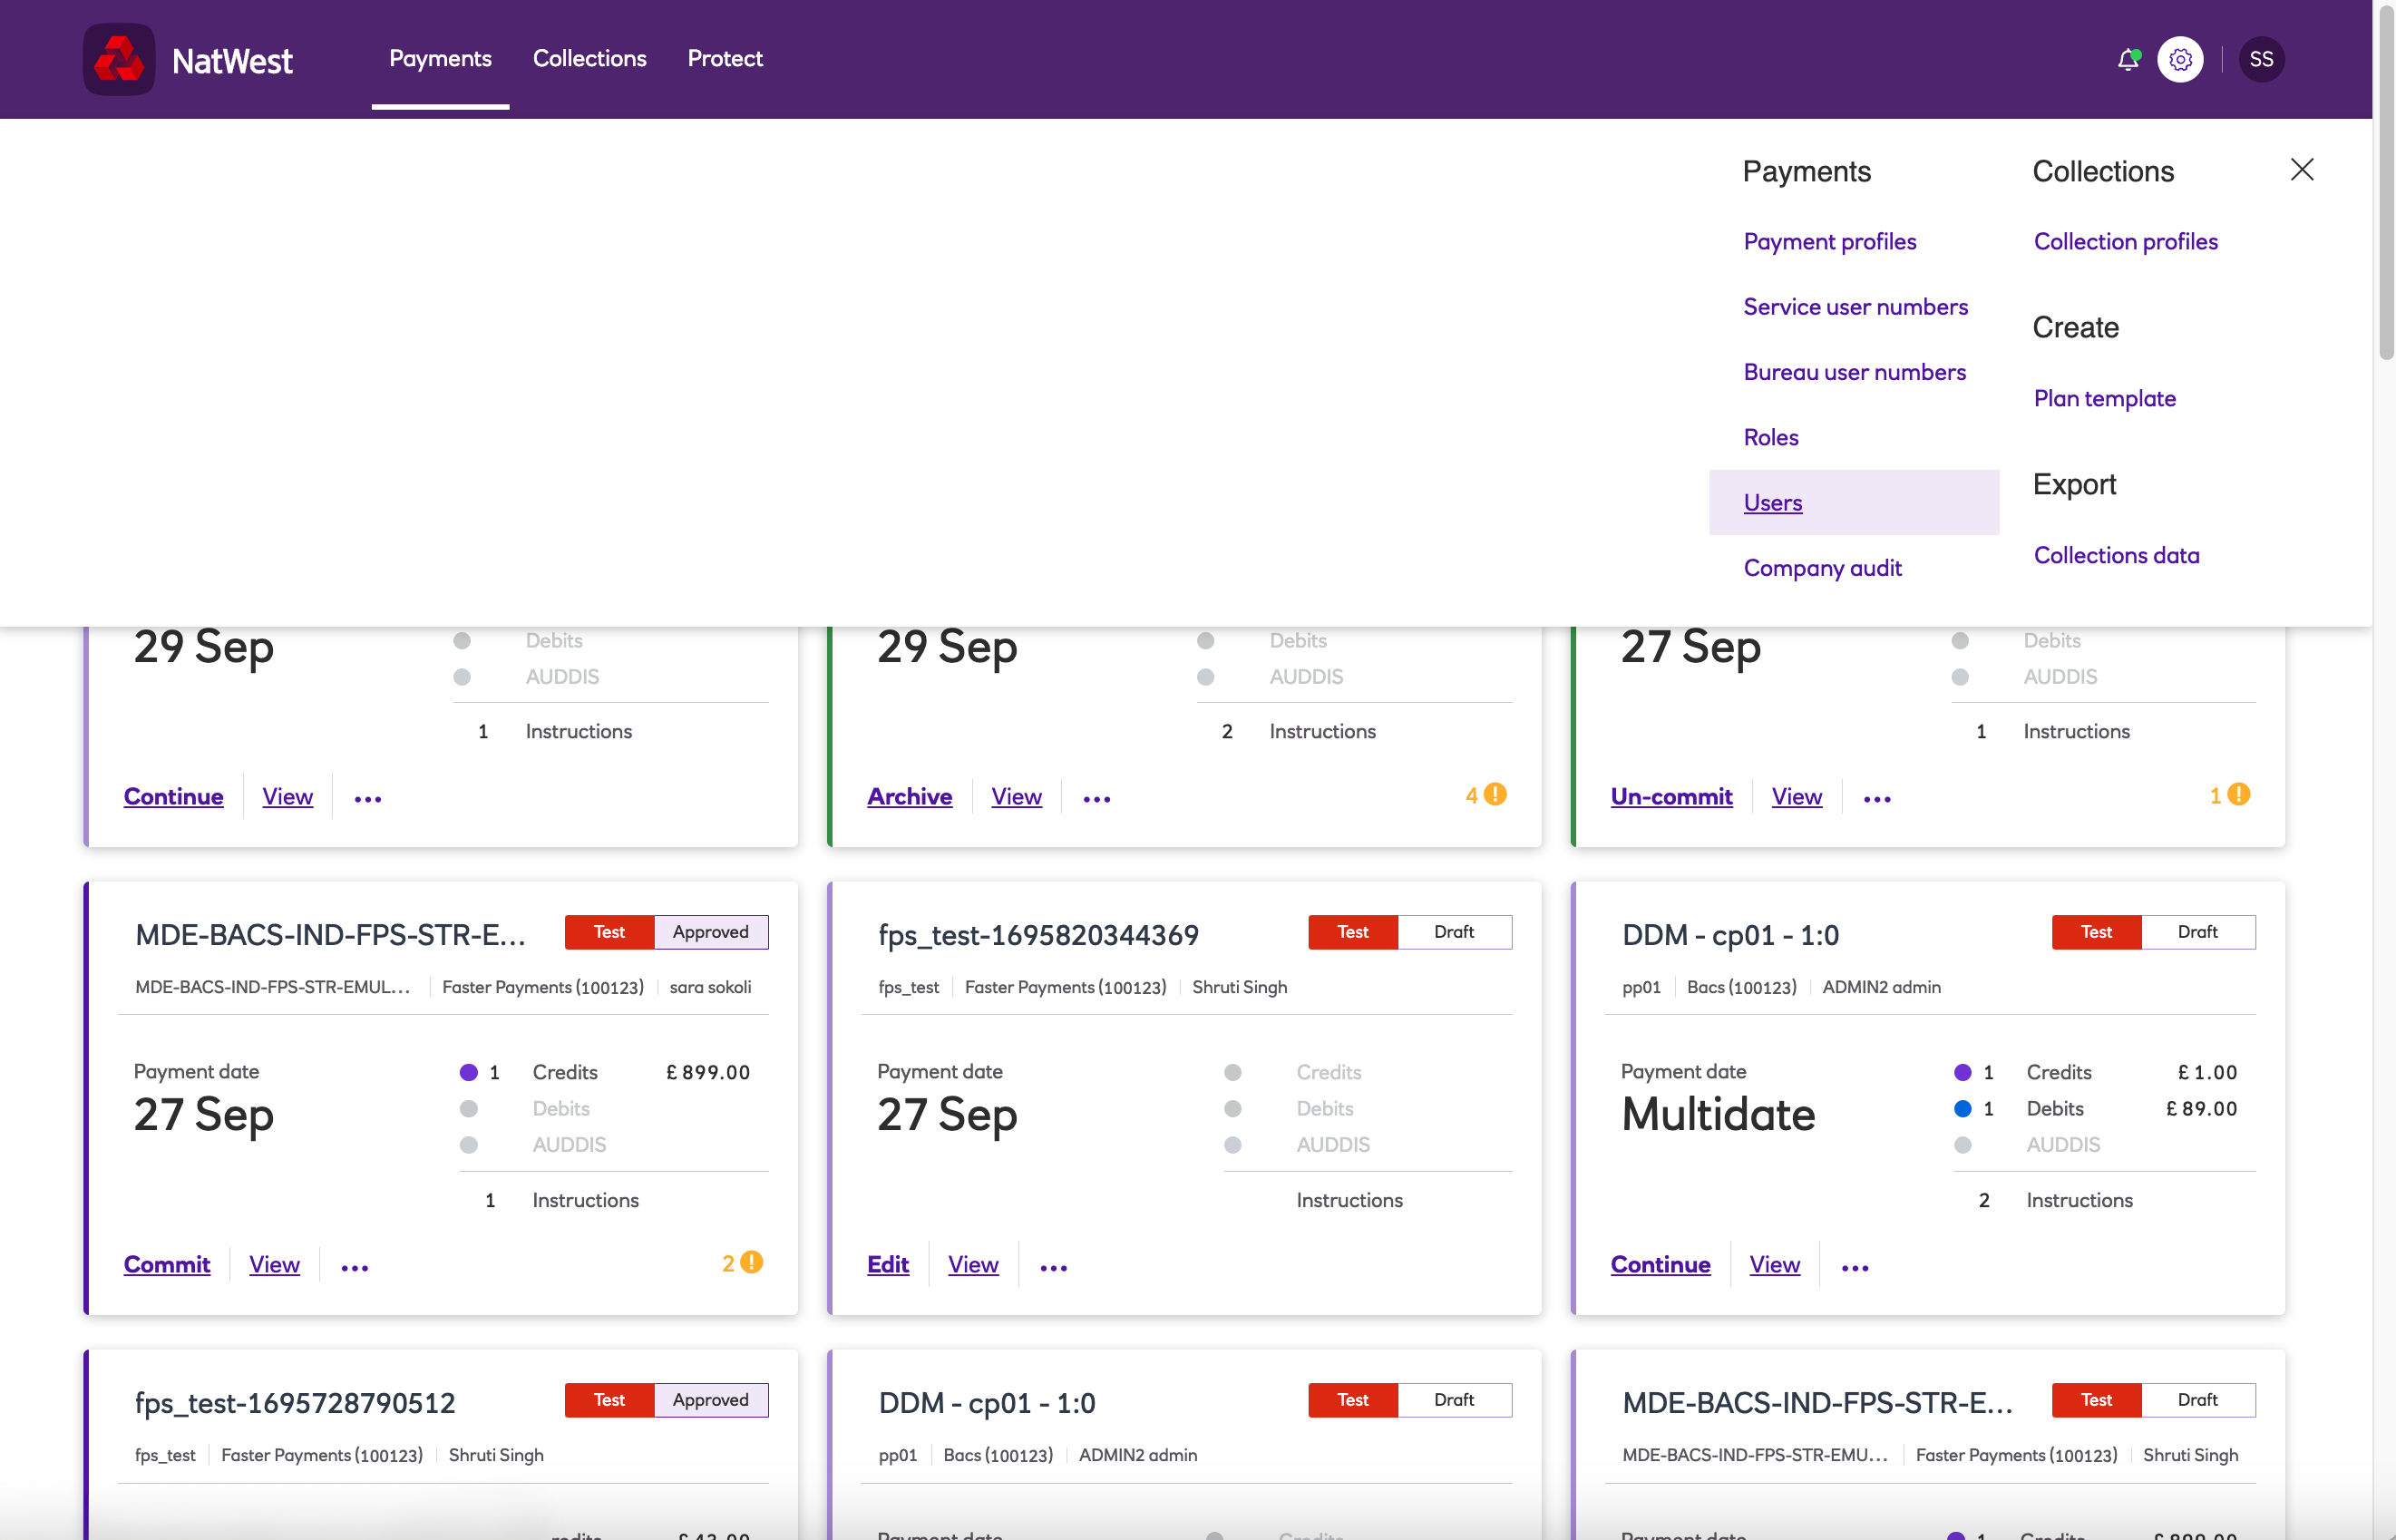Click the £ 89.00 debits amount

coord(2201,1108)
